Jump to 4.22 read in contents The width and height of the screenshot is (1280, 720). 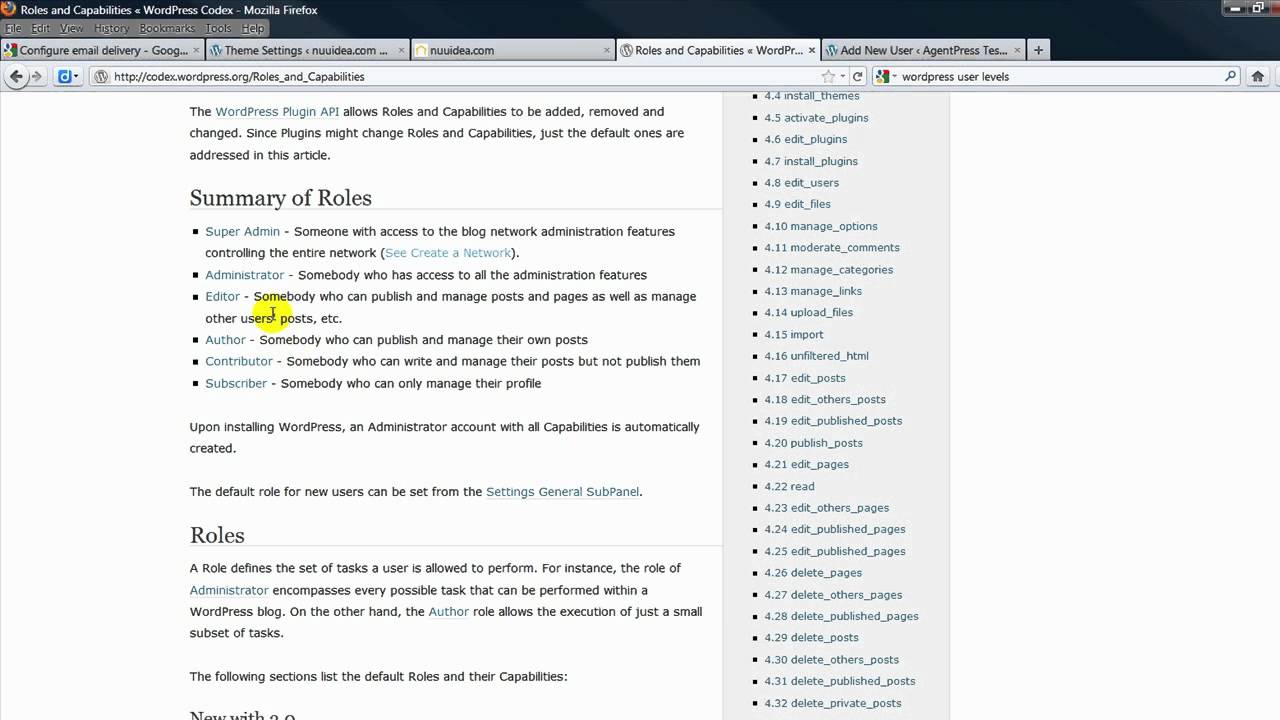coord(789,486)
